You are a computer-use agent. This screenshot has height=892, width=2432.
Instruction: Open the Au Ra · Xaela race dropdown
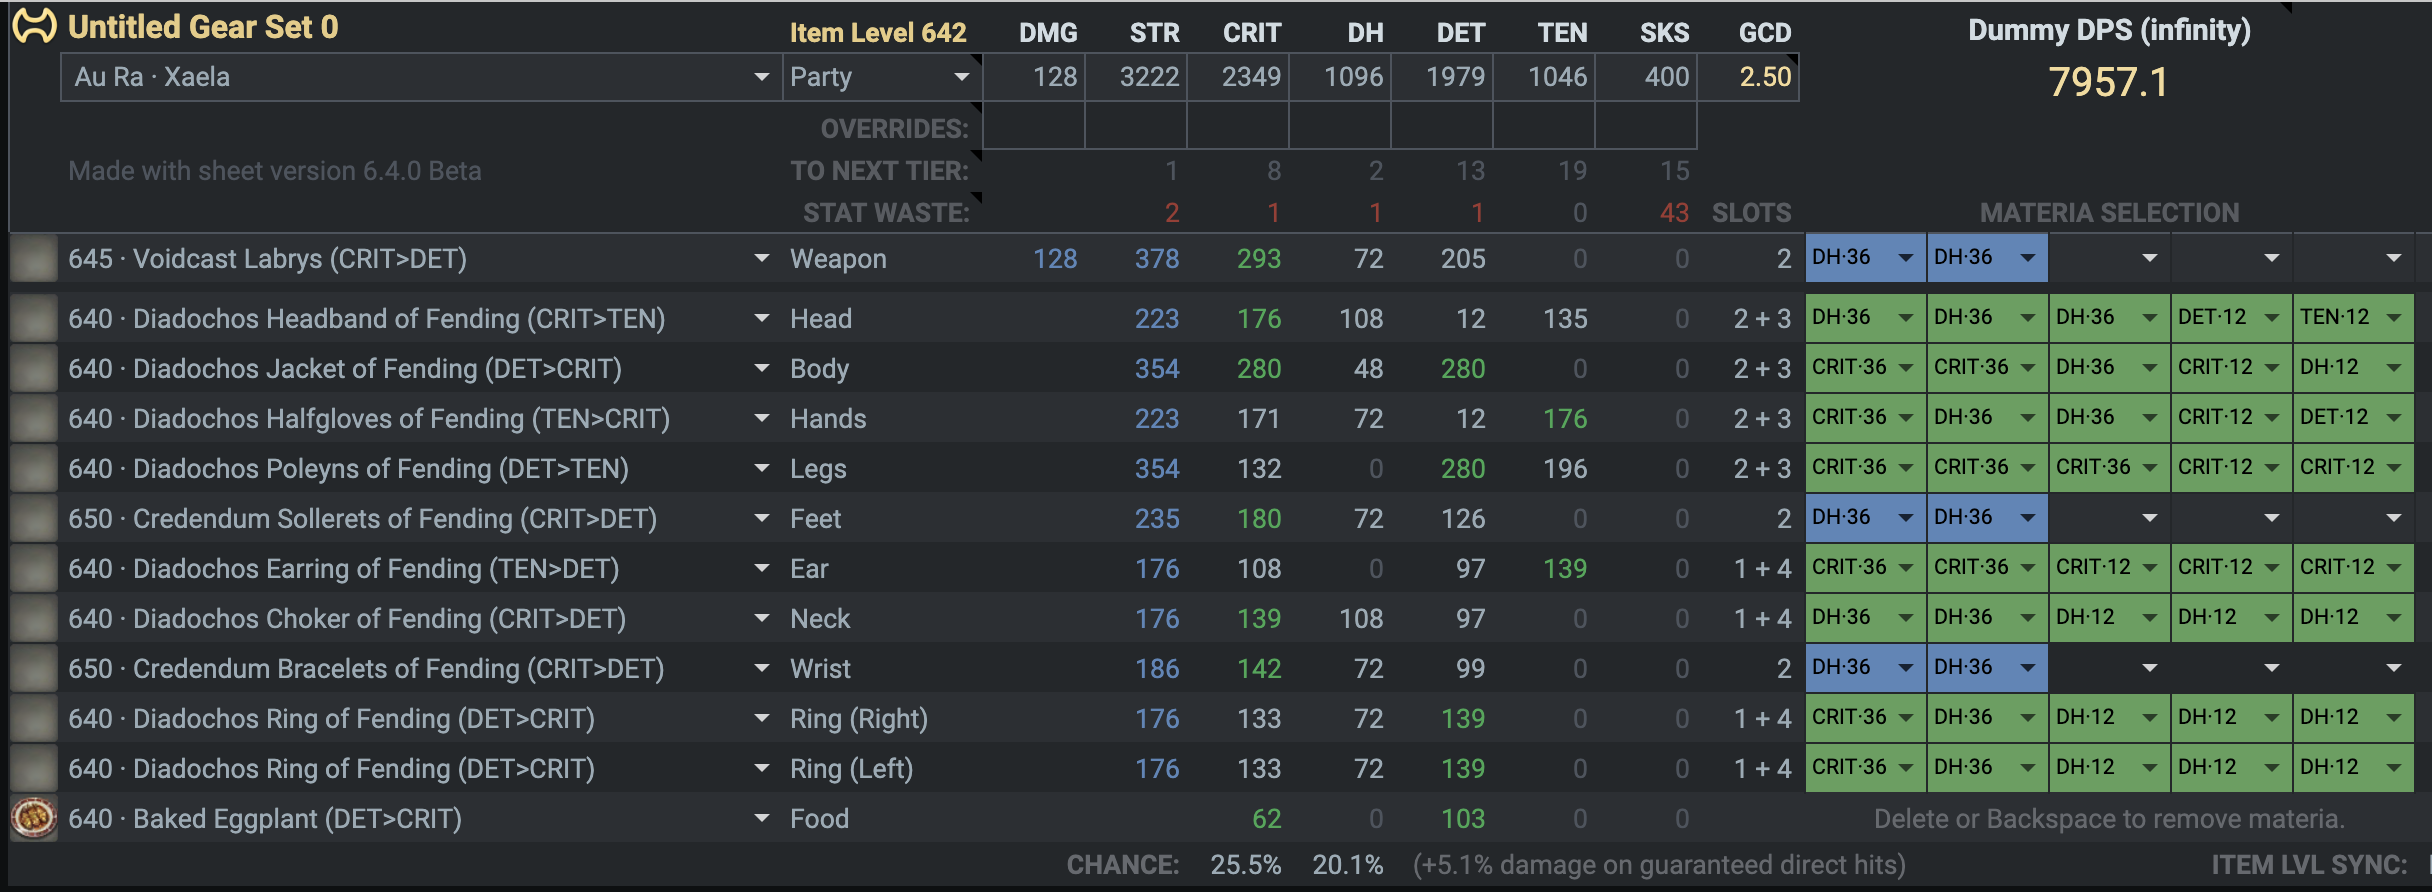(x=761, y=77)
